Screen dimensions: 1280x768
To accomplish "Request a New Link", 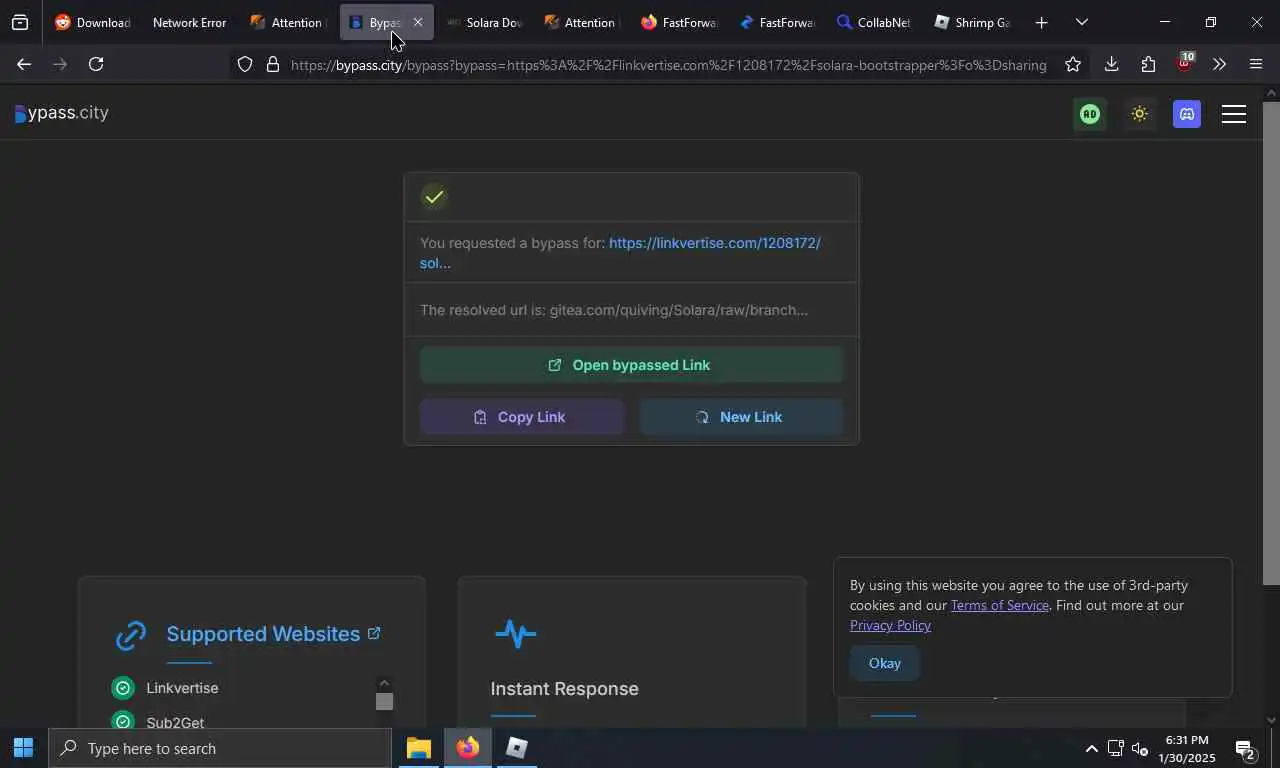I will (740, 417).
